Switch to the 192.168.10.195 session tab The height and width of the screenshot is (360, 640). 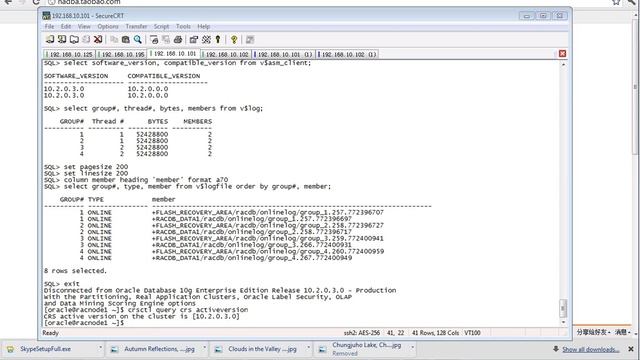coord(121,54)
